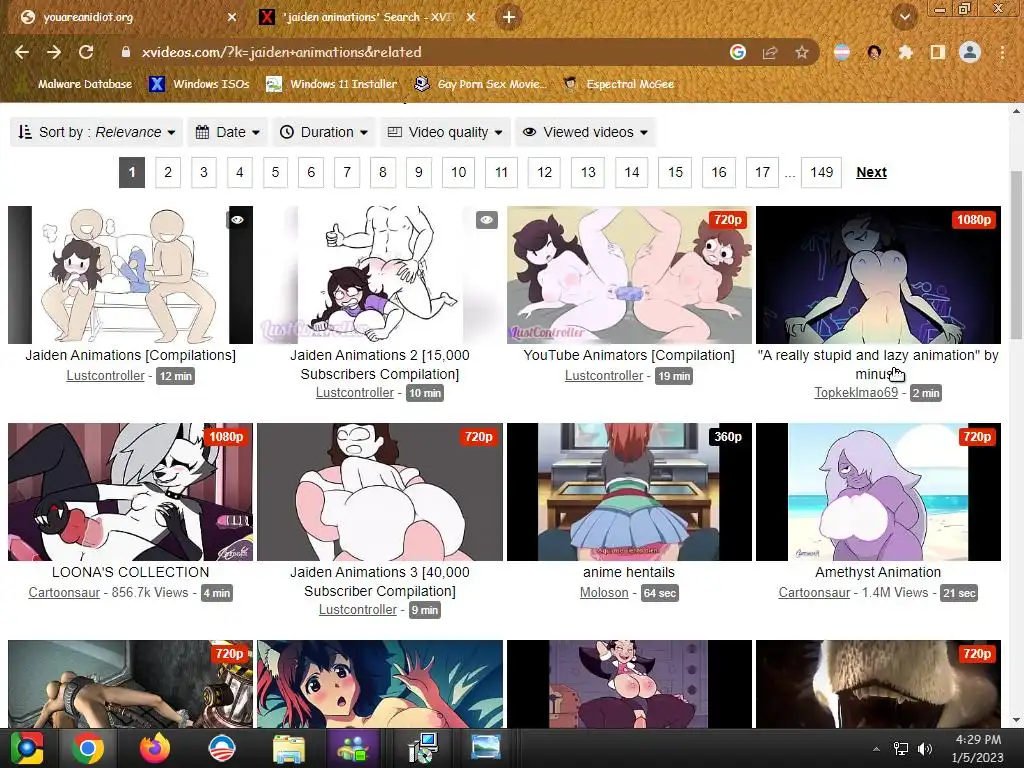
Task: Click the Next page link
Action: (871, 172)
